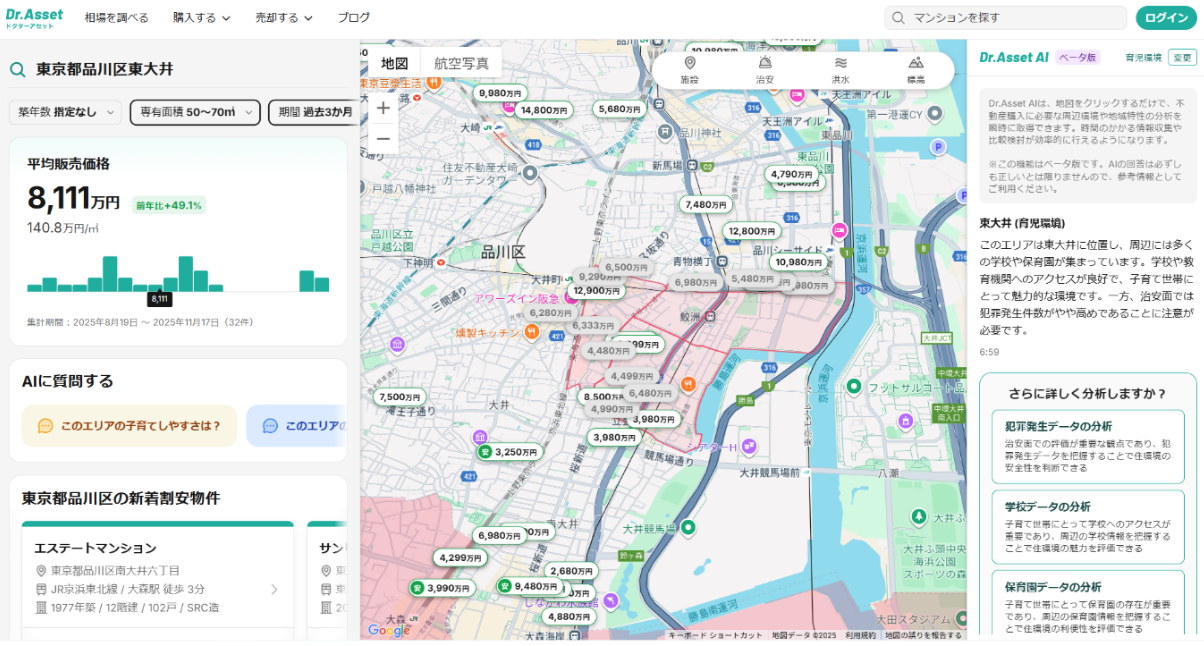1204x646 pixels.
Task: Click the 3,250万円 bargain marker
Action: pyautogui.click(x=508, y=452)
